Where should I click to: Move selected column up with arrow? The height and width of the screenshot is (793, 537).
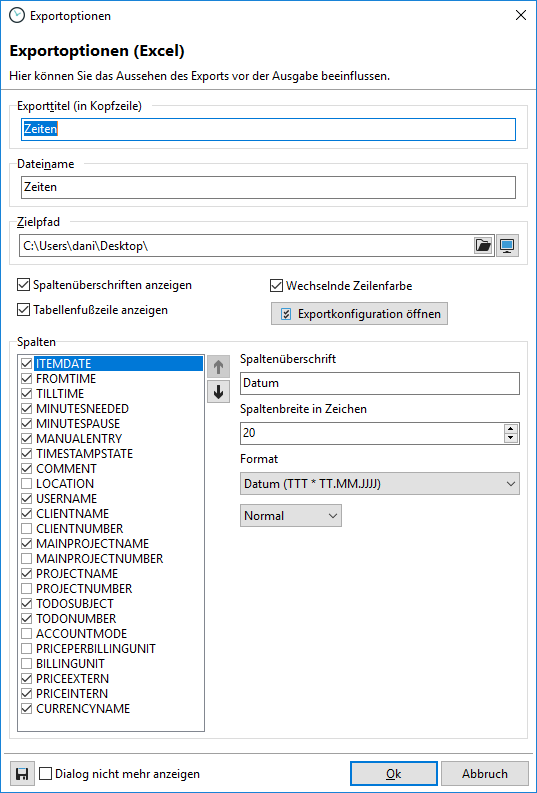click(218, 367)
